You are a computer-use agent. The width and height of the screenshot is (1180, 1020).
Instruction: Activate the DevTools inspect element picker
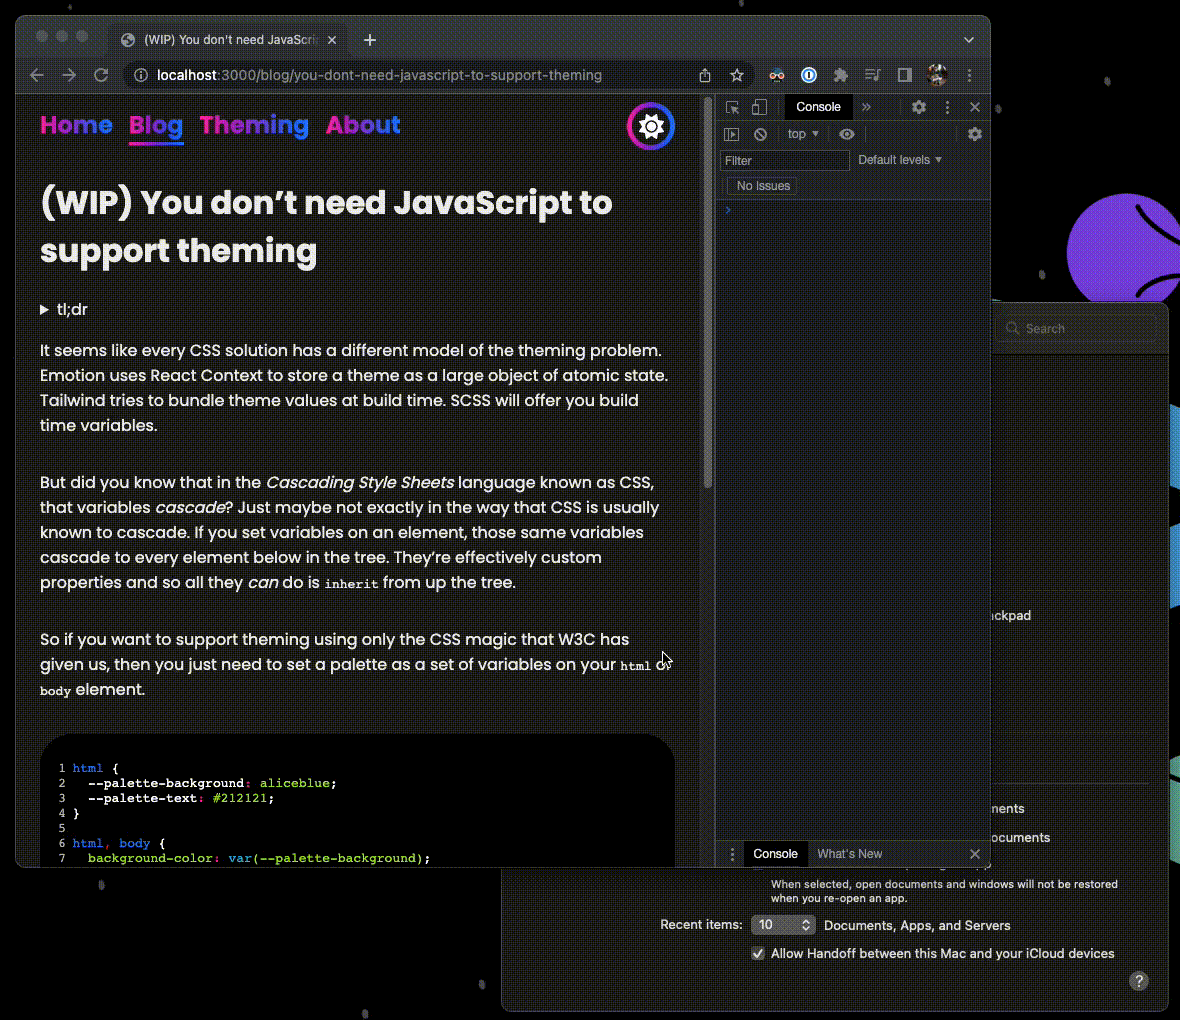click(732, 108)
